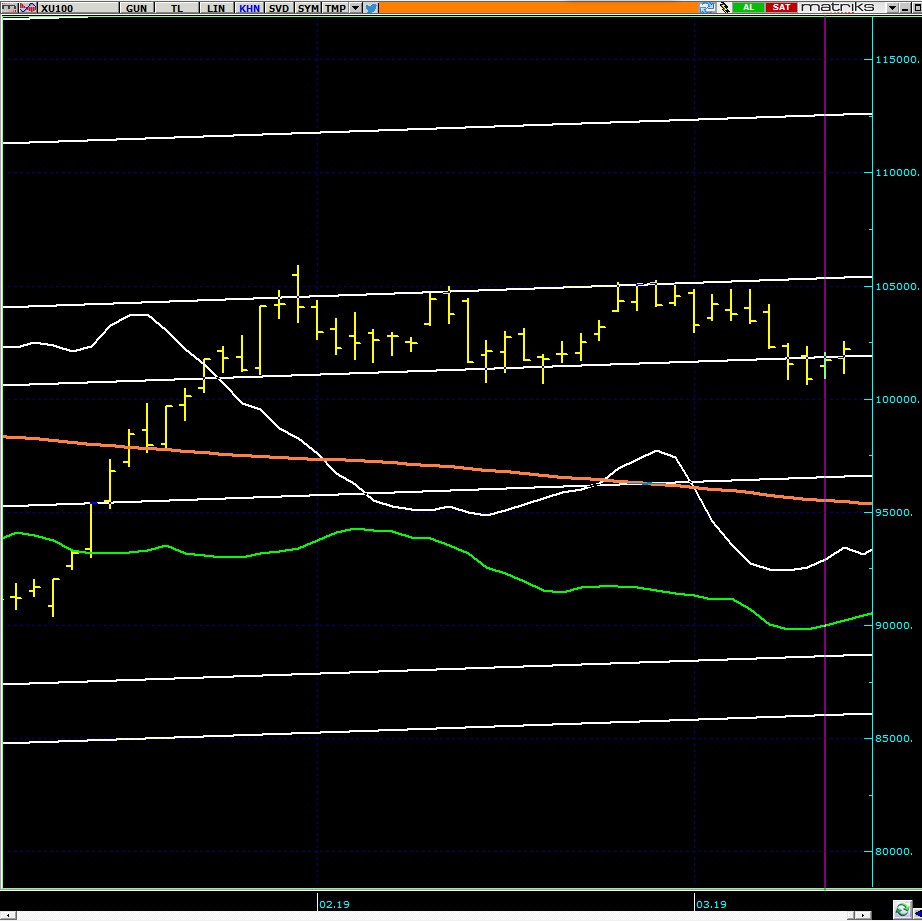Click the SVD button
This screenshot has width=922, height=921.
pyautogui.click(x=279, y=8)
